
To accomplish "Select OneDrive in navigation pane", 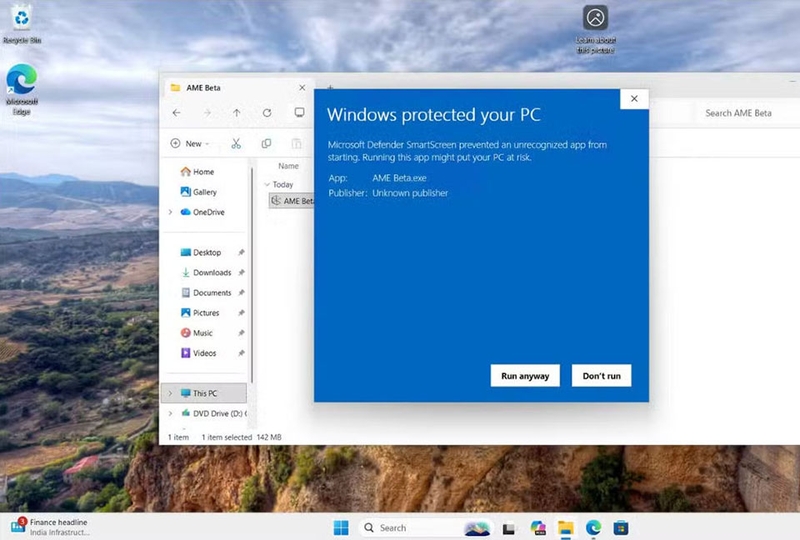I will point(203,212).
